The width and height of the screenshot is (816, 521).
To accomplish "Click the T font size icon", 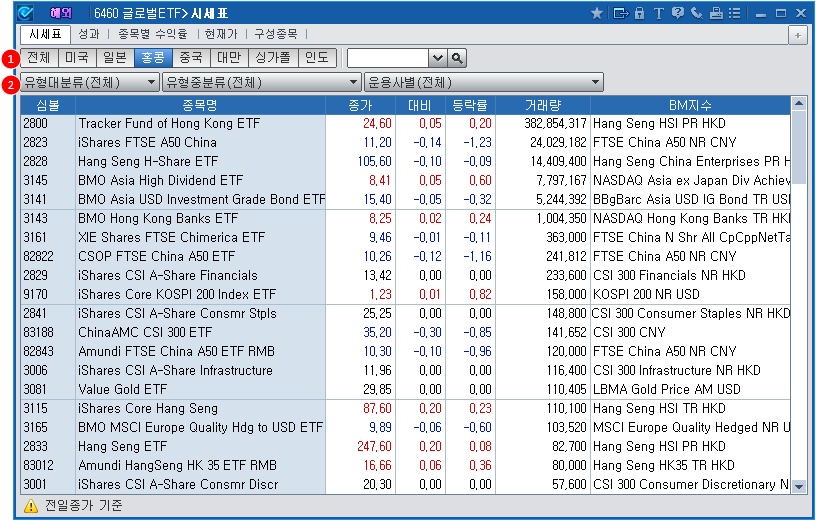I will pos(658,13).
